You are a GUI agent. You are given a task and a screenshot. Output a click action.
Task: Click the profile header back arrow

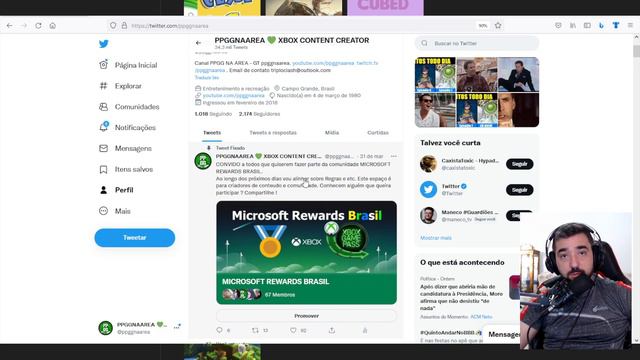tap(199, 43)
